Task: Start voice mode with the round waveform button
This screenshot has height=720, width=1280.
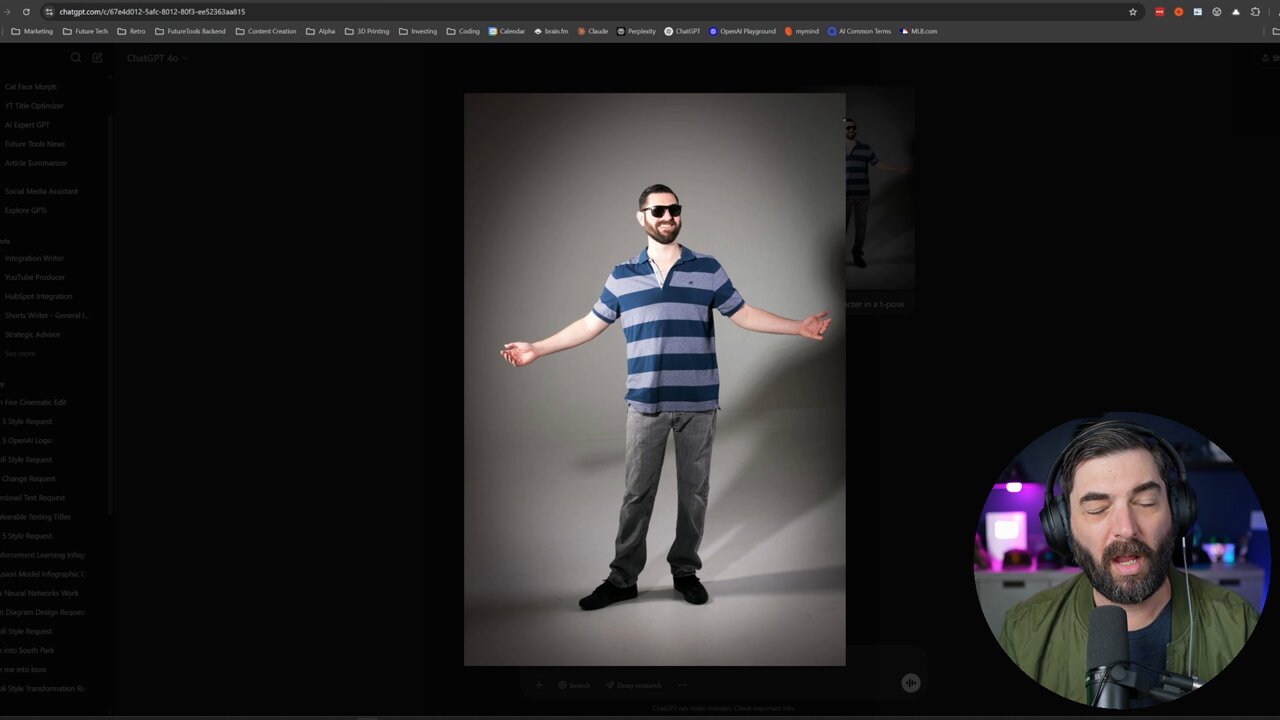Action: click(x=910, y=683)
